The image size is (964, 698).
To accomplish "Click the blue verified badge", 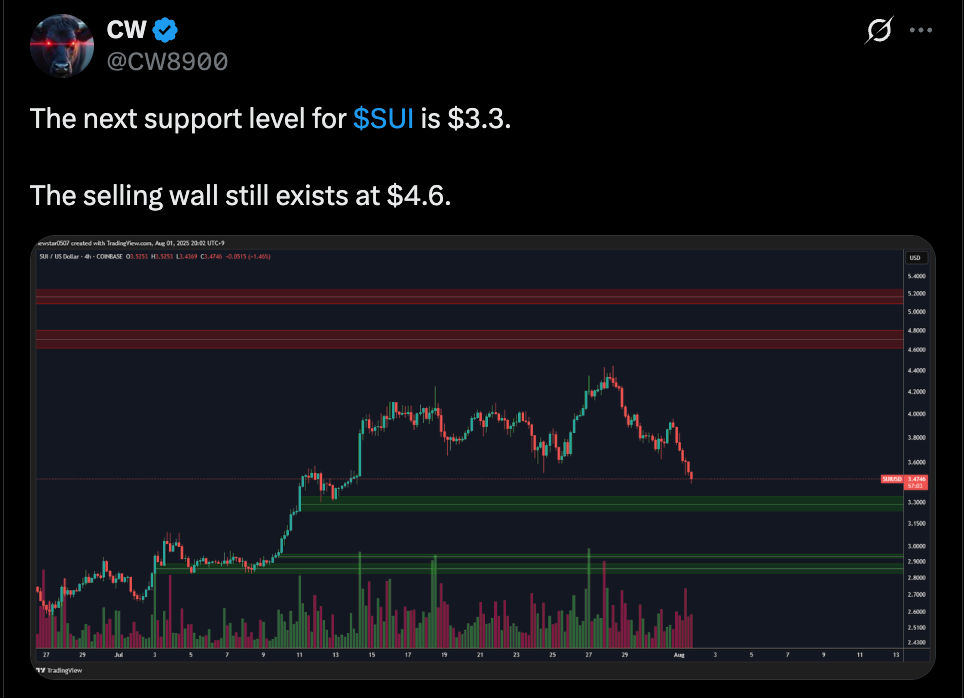I will (x=165, y=30).
